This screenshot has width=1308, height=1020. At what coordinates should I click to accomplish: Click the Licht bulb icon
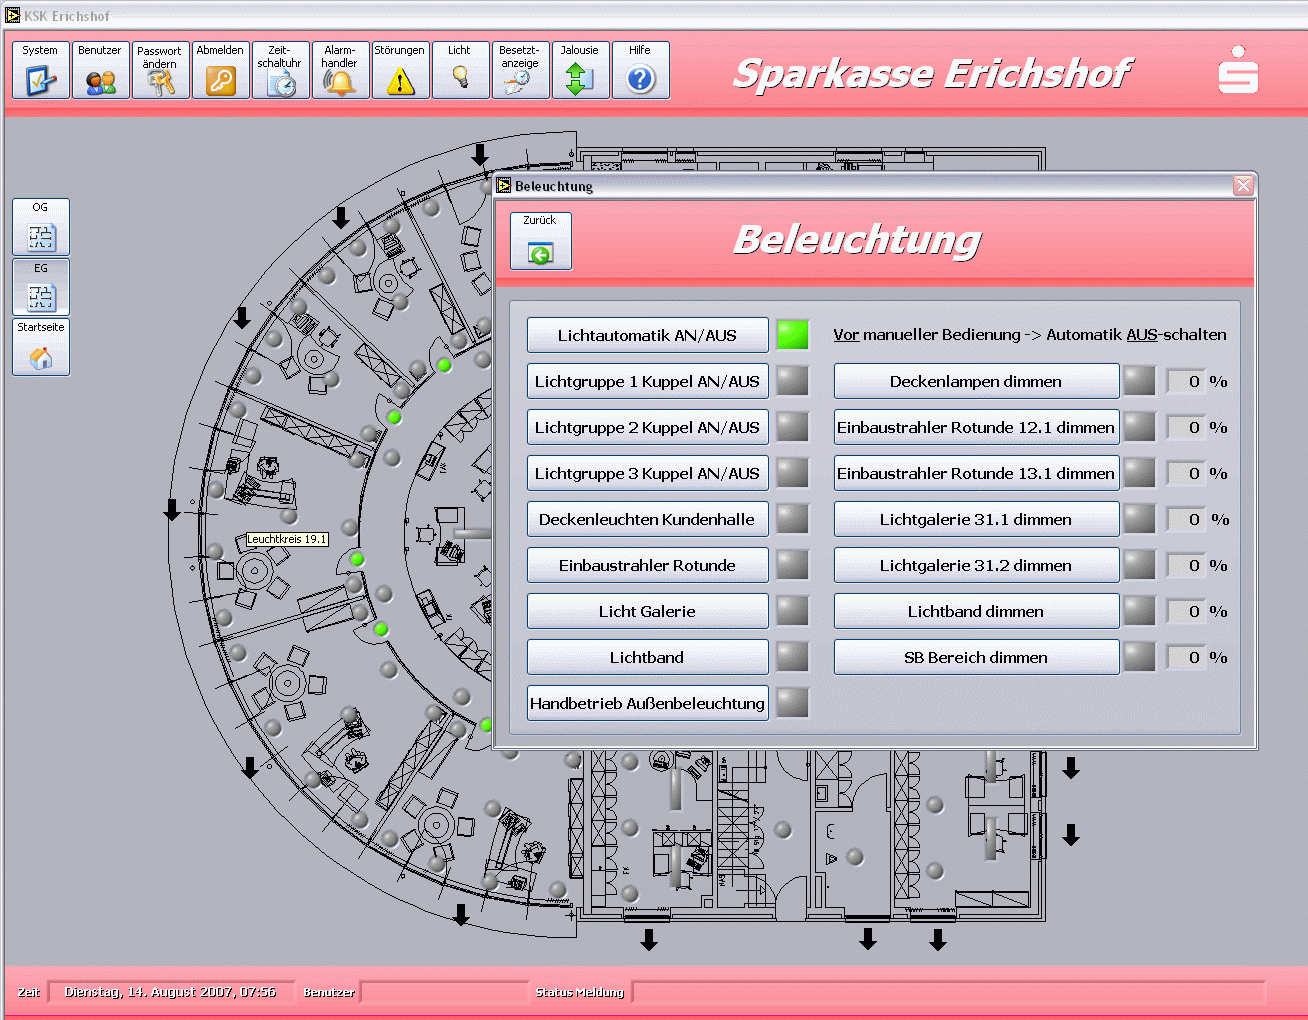click(461, 70)
